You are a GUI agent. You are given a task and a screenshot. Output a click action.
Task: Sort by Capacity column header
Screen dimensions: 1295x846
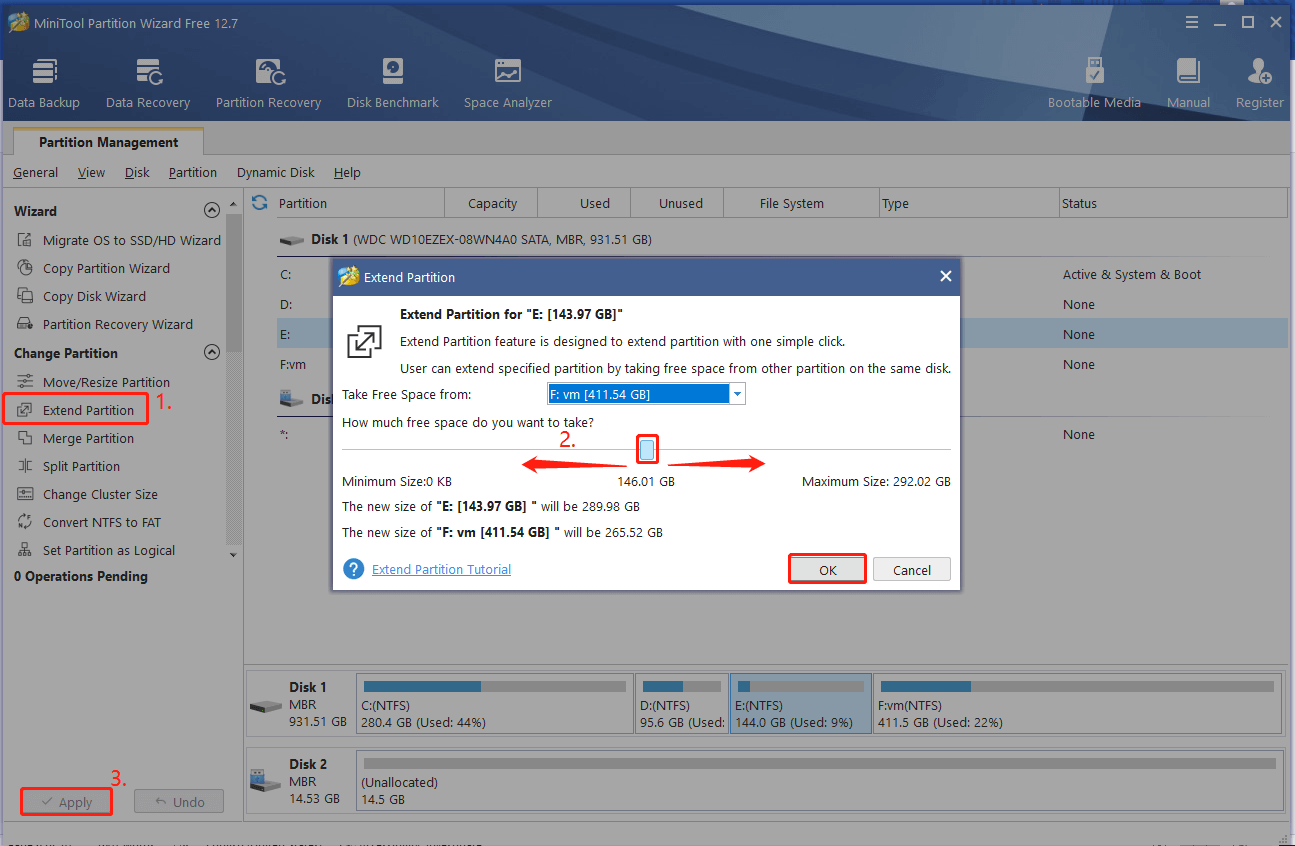(492, 203)
